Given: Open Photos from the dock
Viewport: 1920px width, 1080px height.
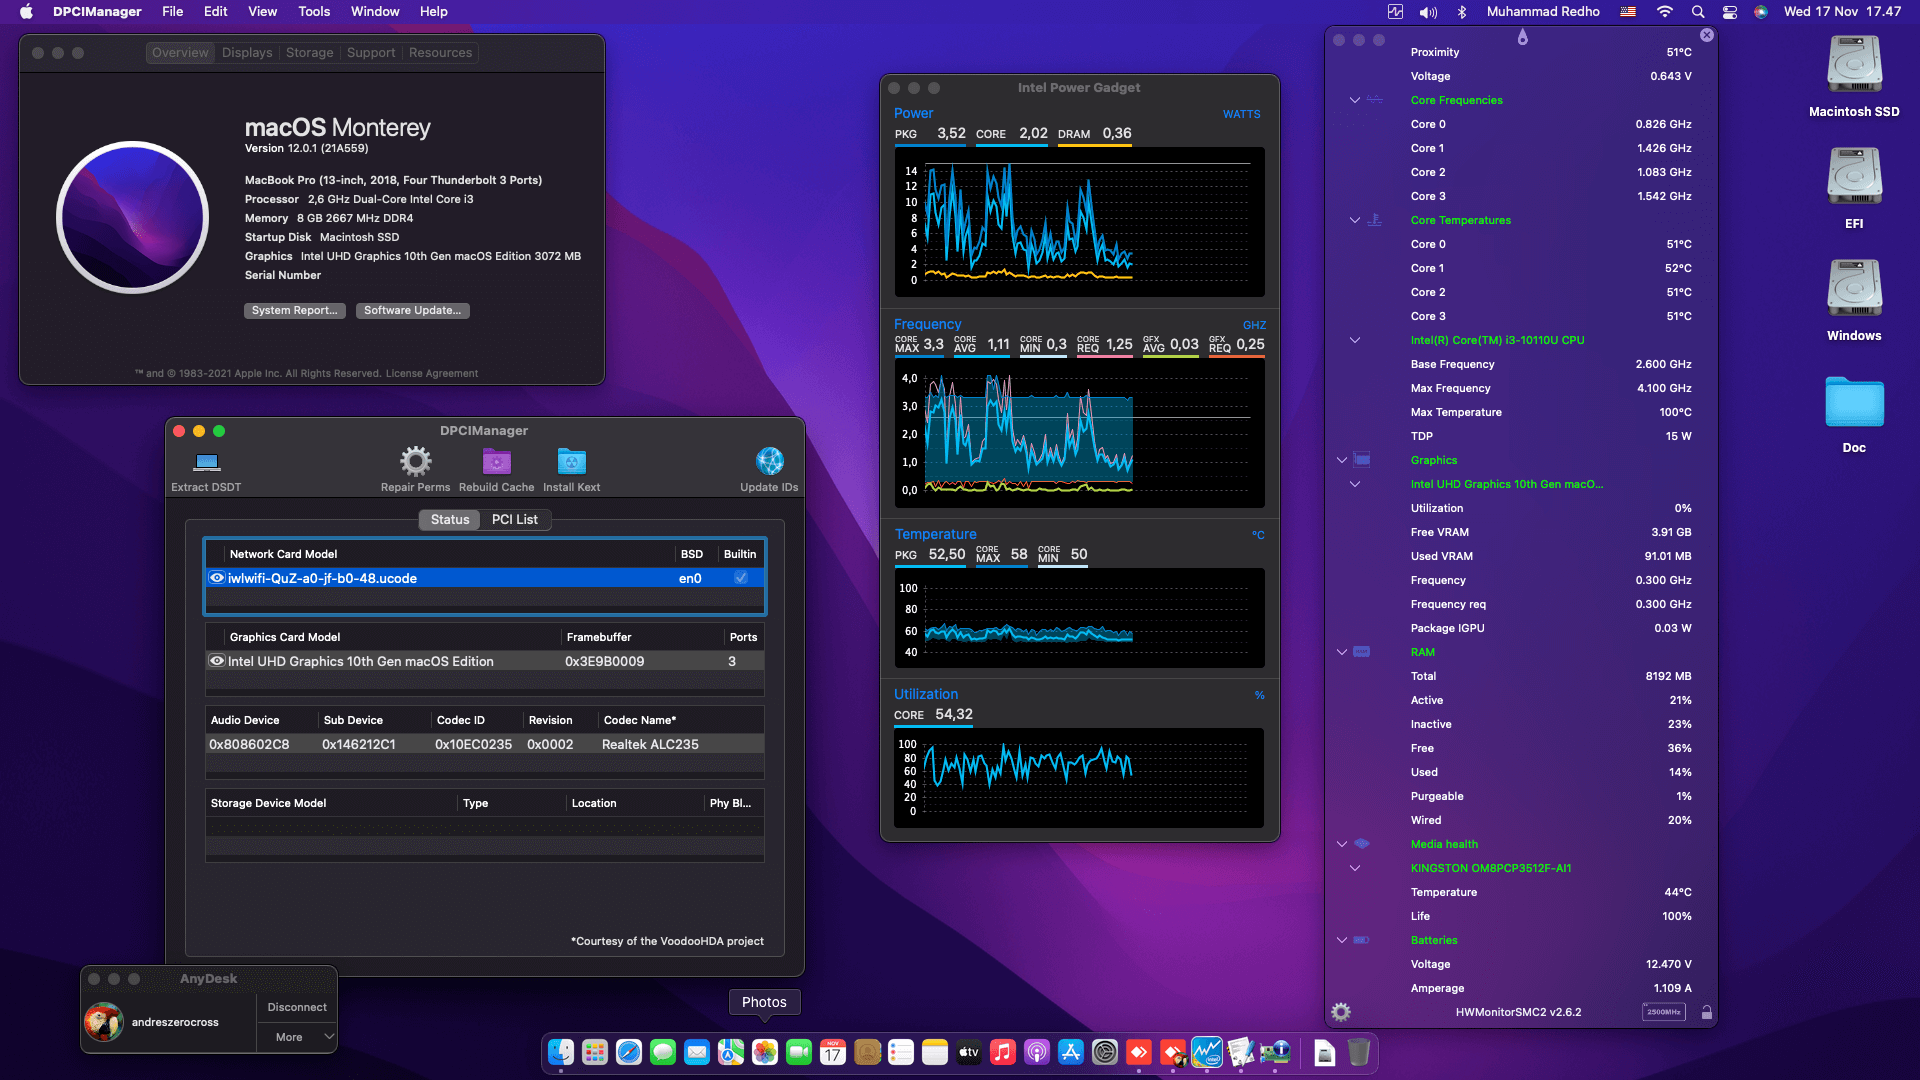Looking at the screenshot, I should click(x=765, y=1052).
